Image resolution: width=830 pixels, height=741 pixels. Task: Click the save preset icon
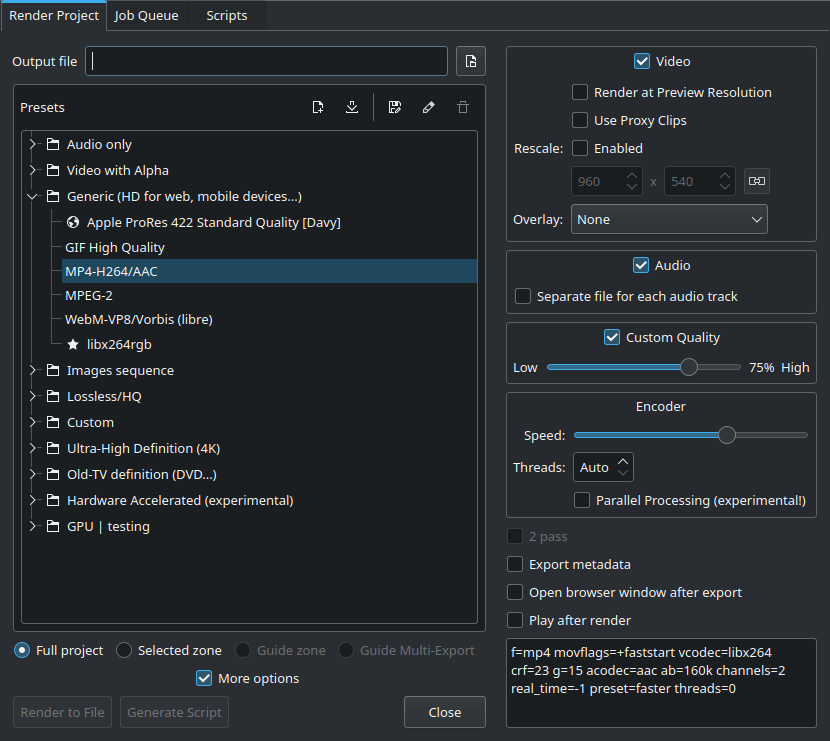tap(395, 108)
